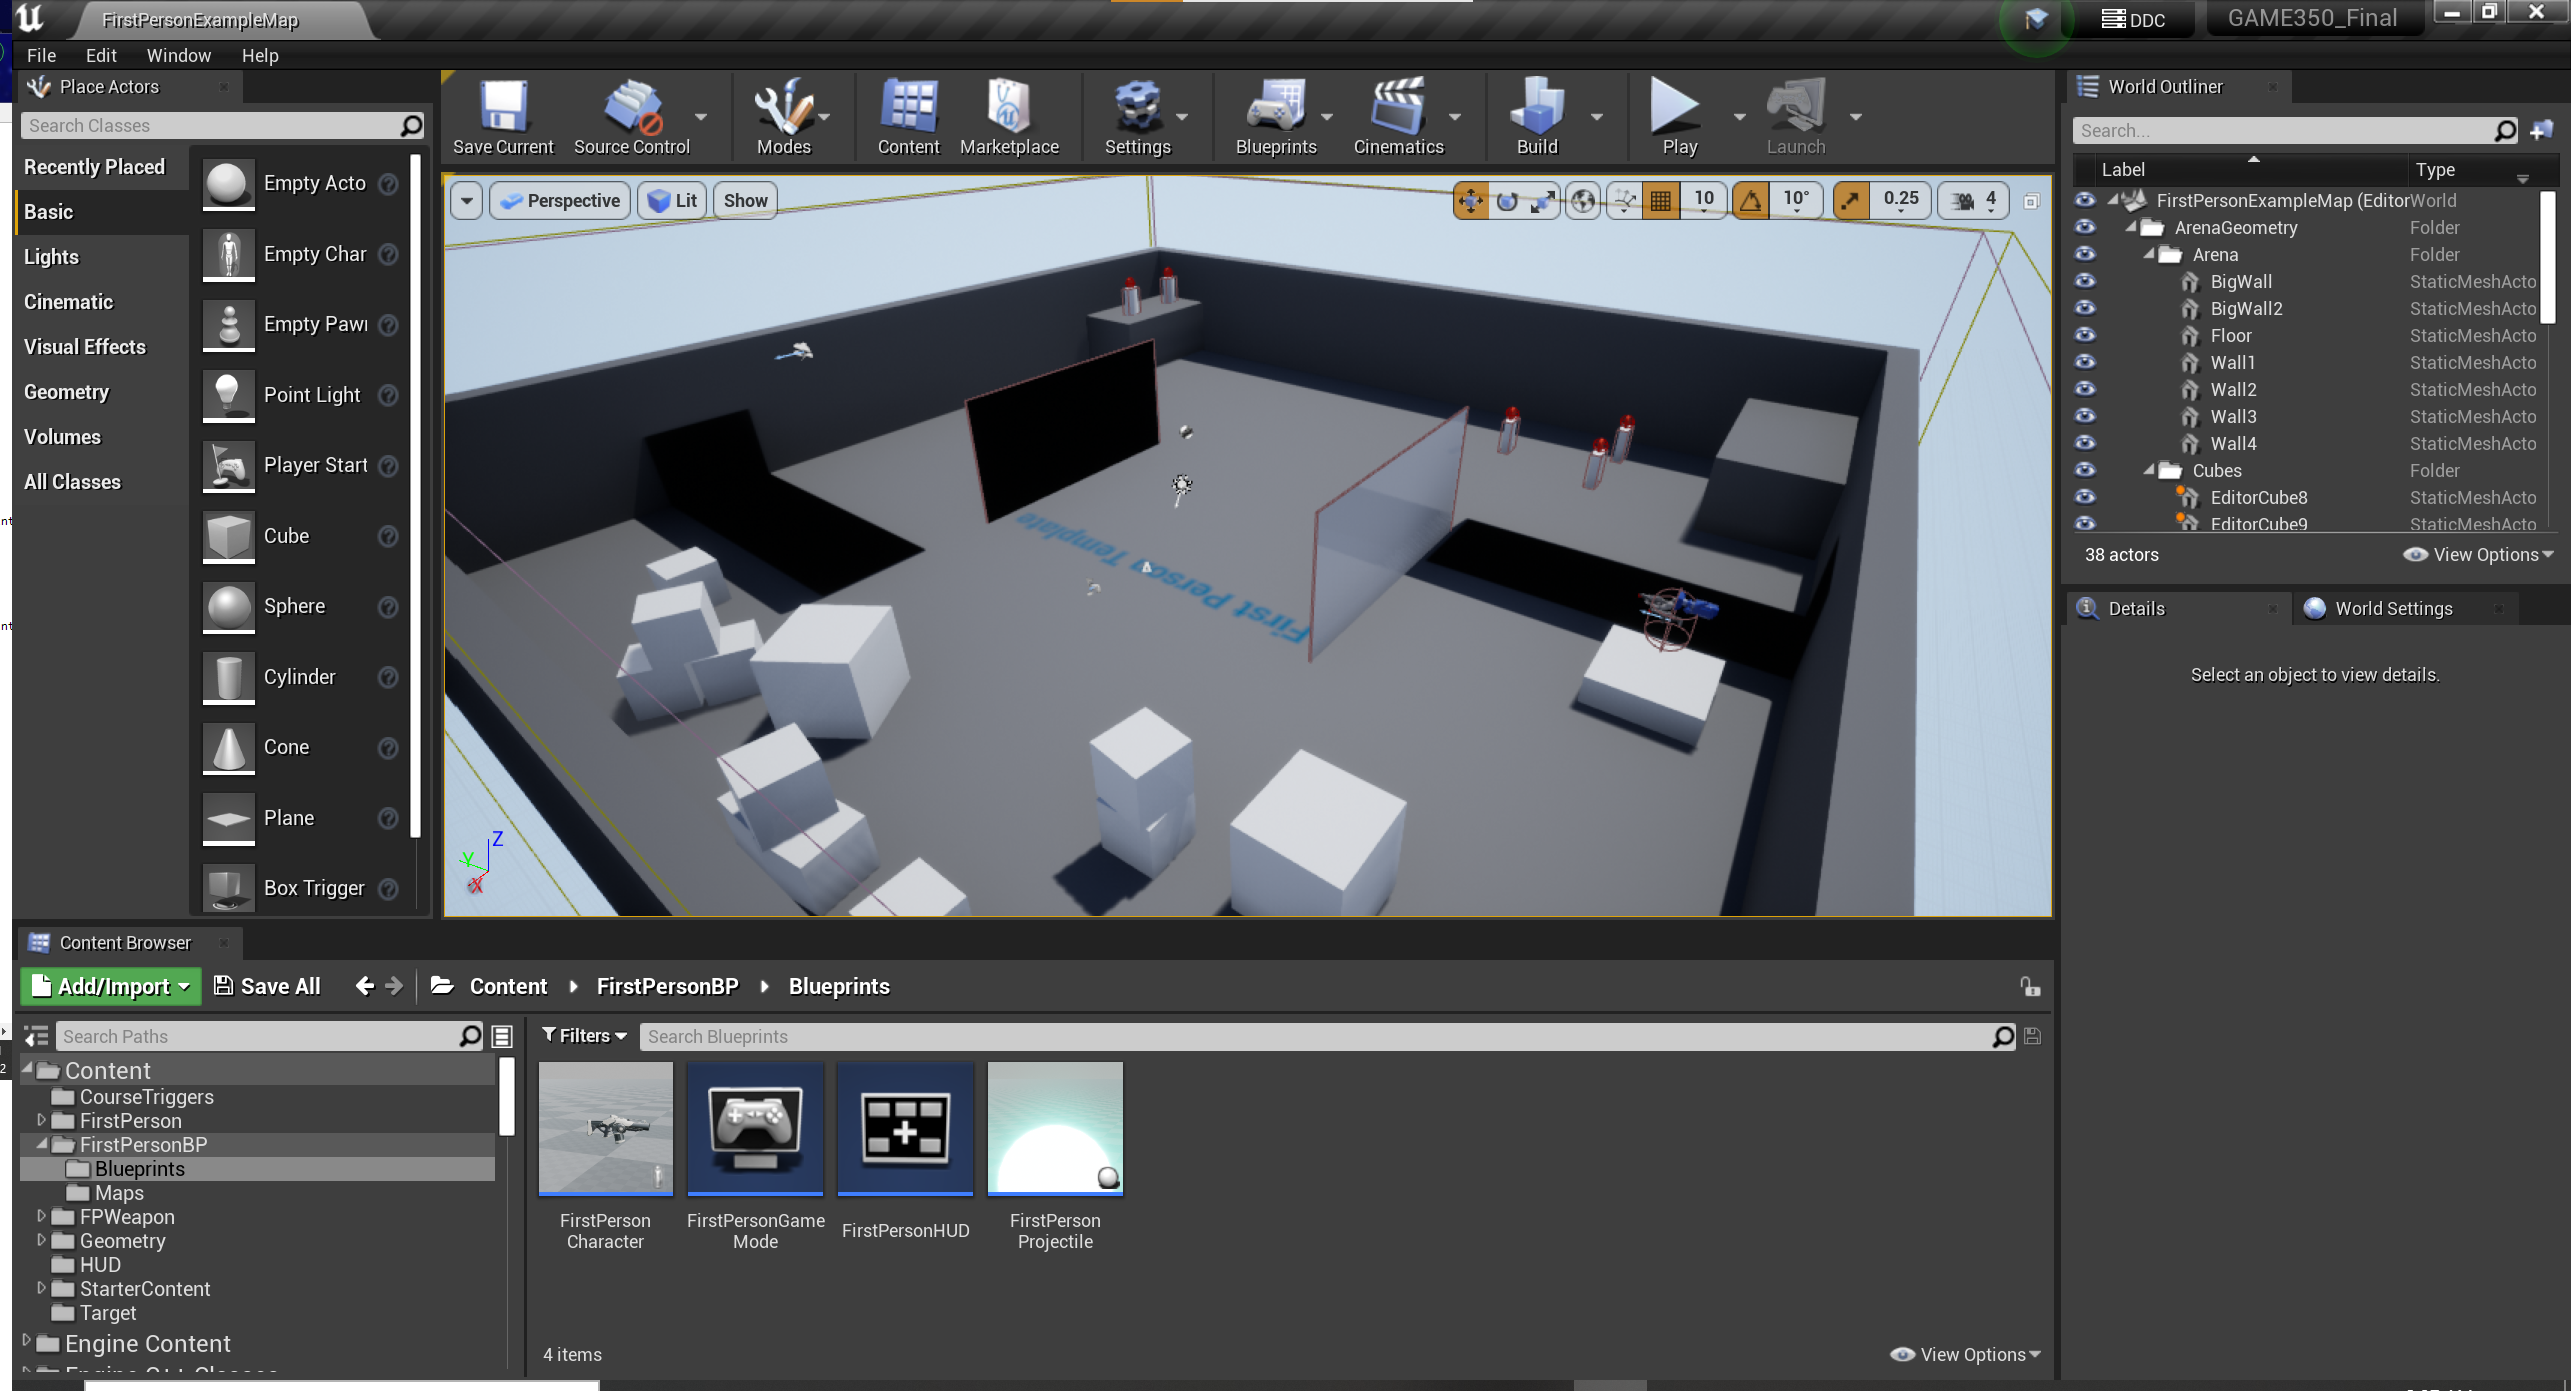The width and height of the screenshot is (2571, 1391).
Task: Open the Build options dropdown arrow
Action: (1597, 117)
